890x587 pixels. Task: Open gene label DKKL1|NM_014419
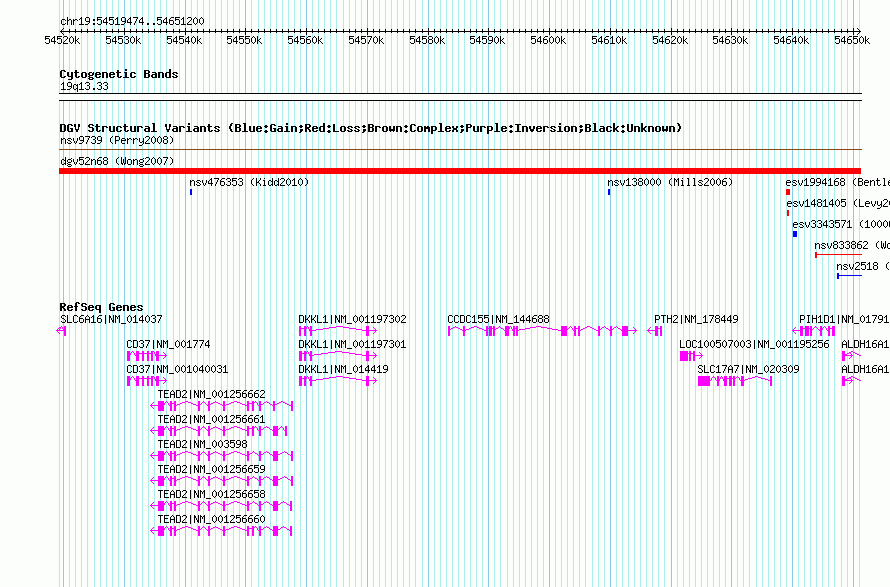pos(343,370)
